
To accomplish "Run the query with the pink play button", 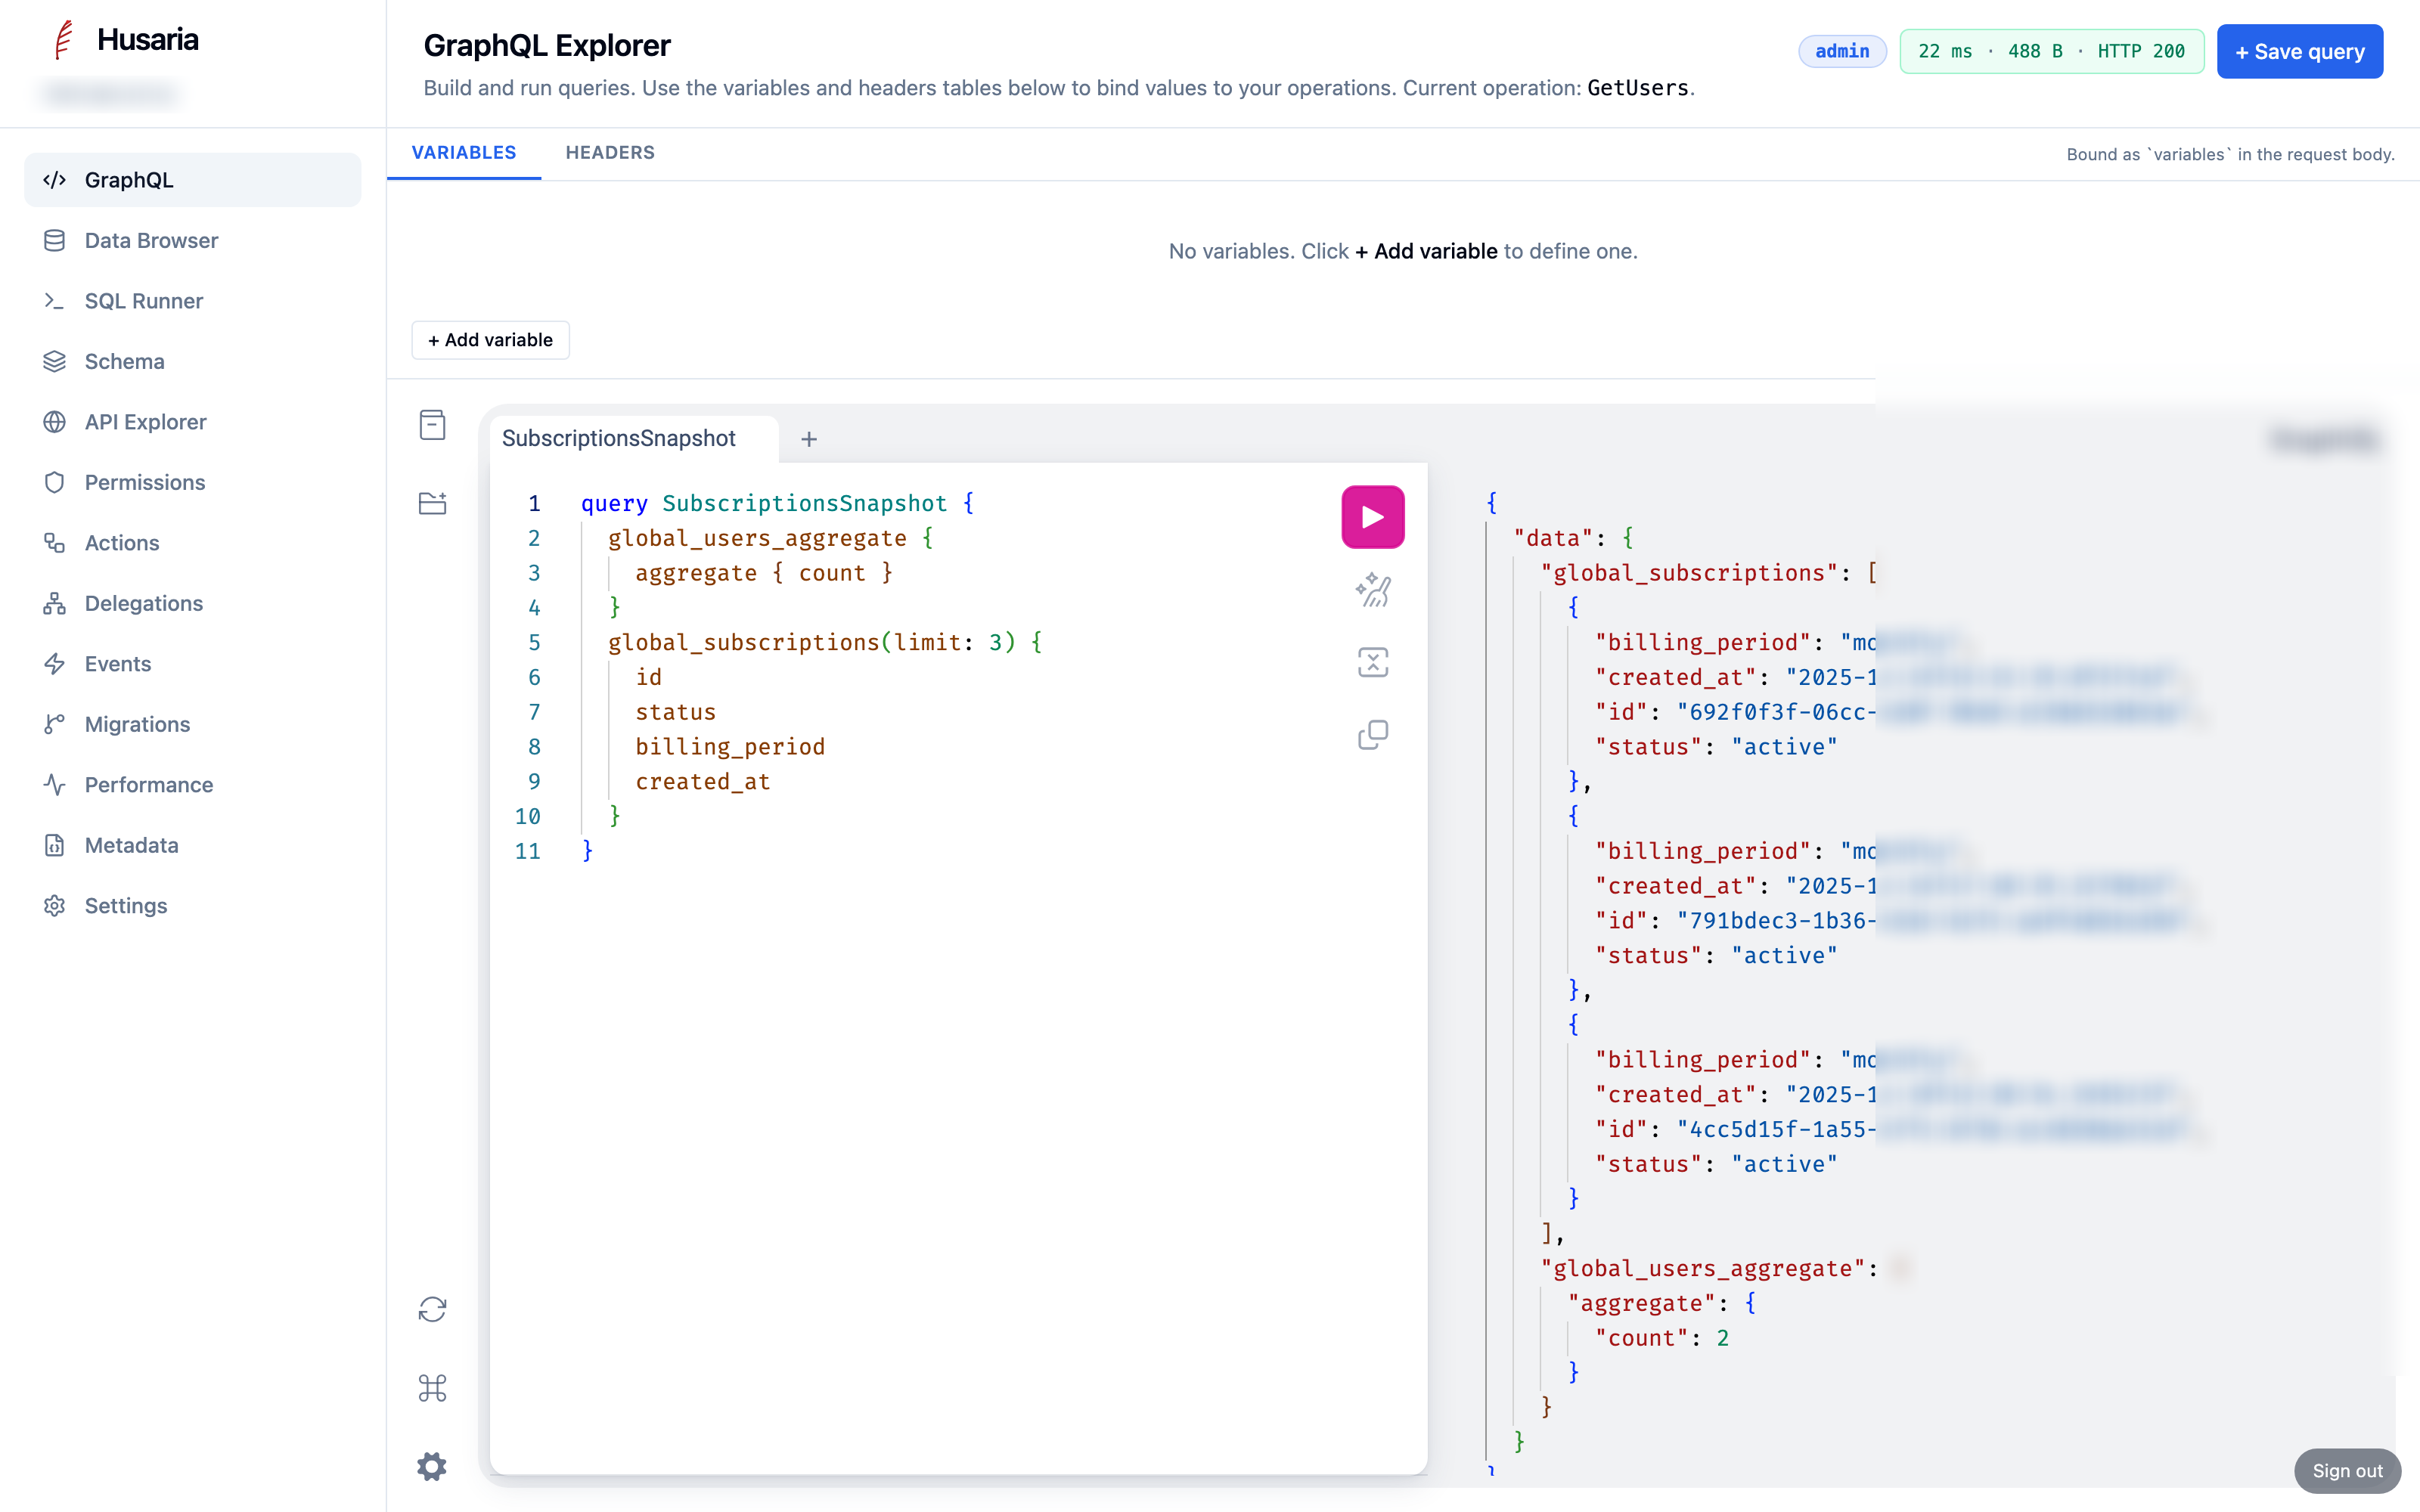I will [x=1372, y=517].
